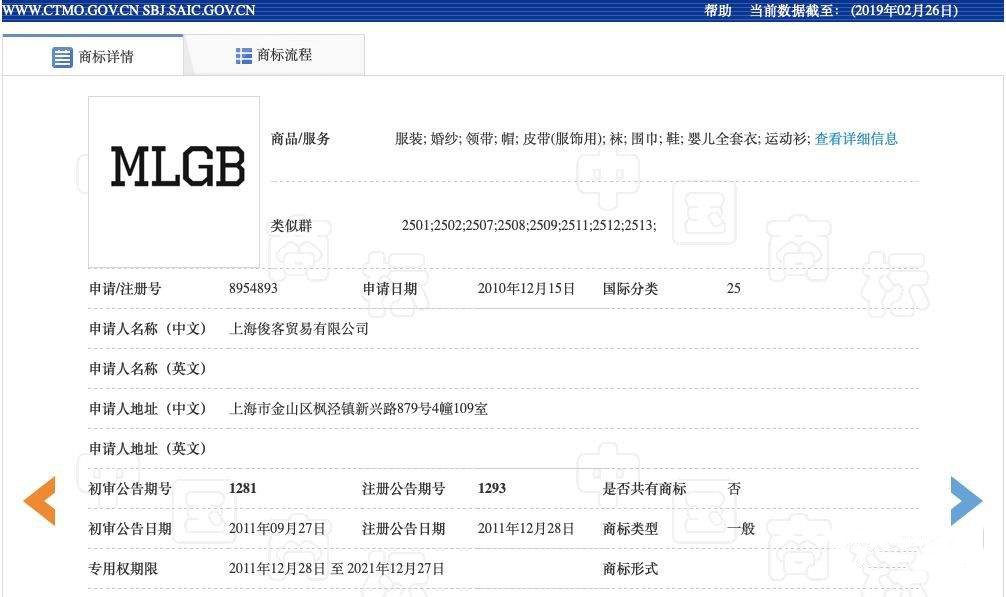Click the bulleted list icon on 商标流程 tab
The width and height of the screenshot is (1006, 597).
(243, 55)
